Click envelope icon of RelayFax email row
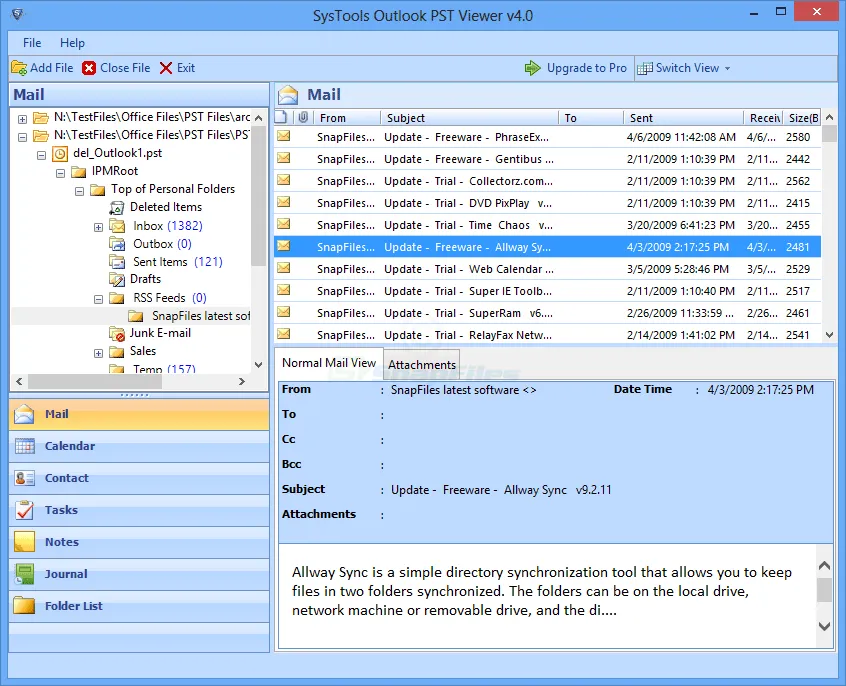The width and height of the screenshot is (846, 686). click(x=284, y=334)
